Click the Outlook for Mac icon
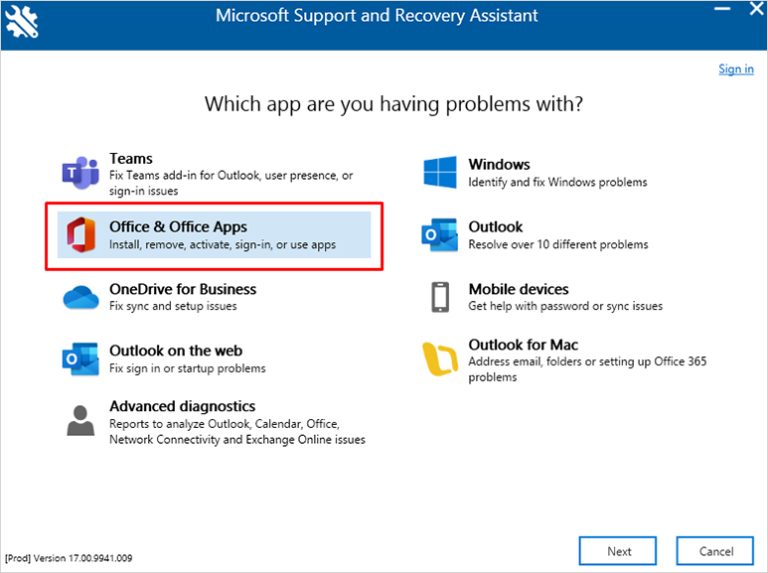Viewport: 768px width, 573px height. (440, 358)
